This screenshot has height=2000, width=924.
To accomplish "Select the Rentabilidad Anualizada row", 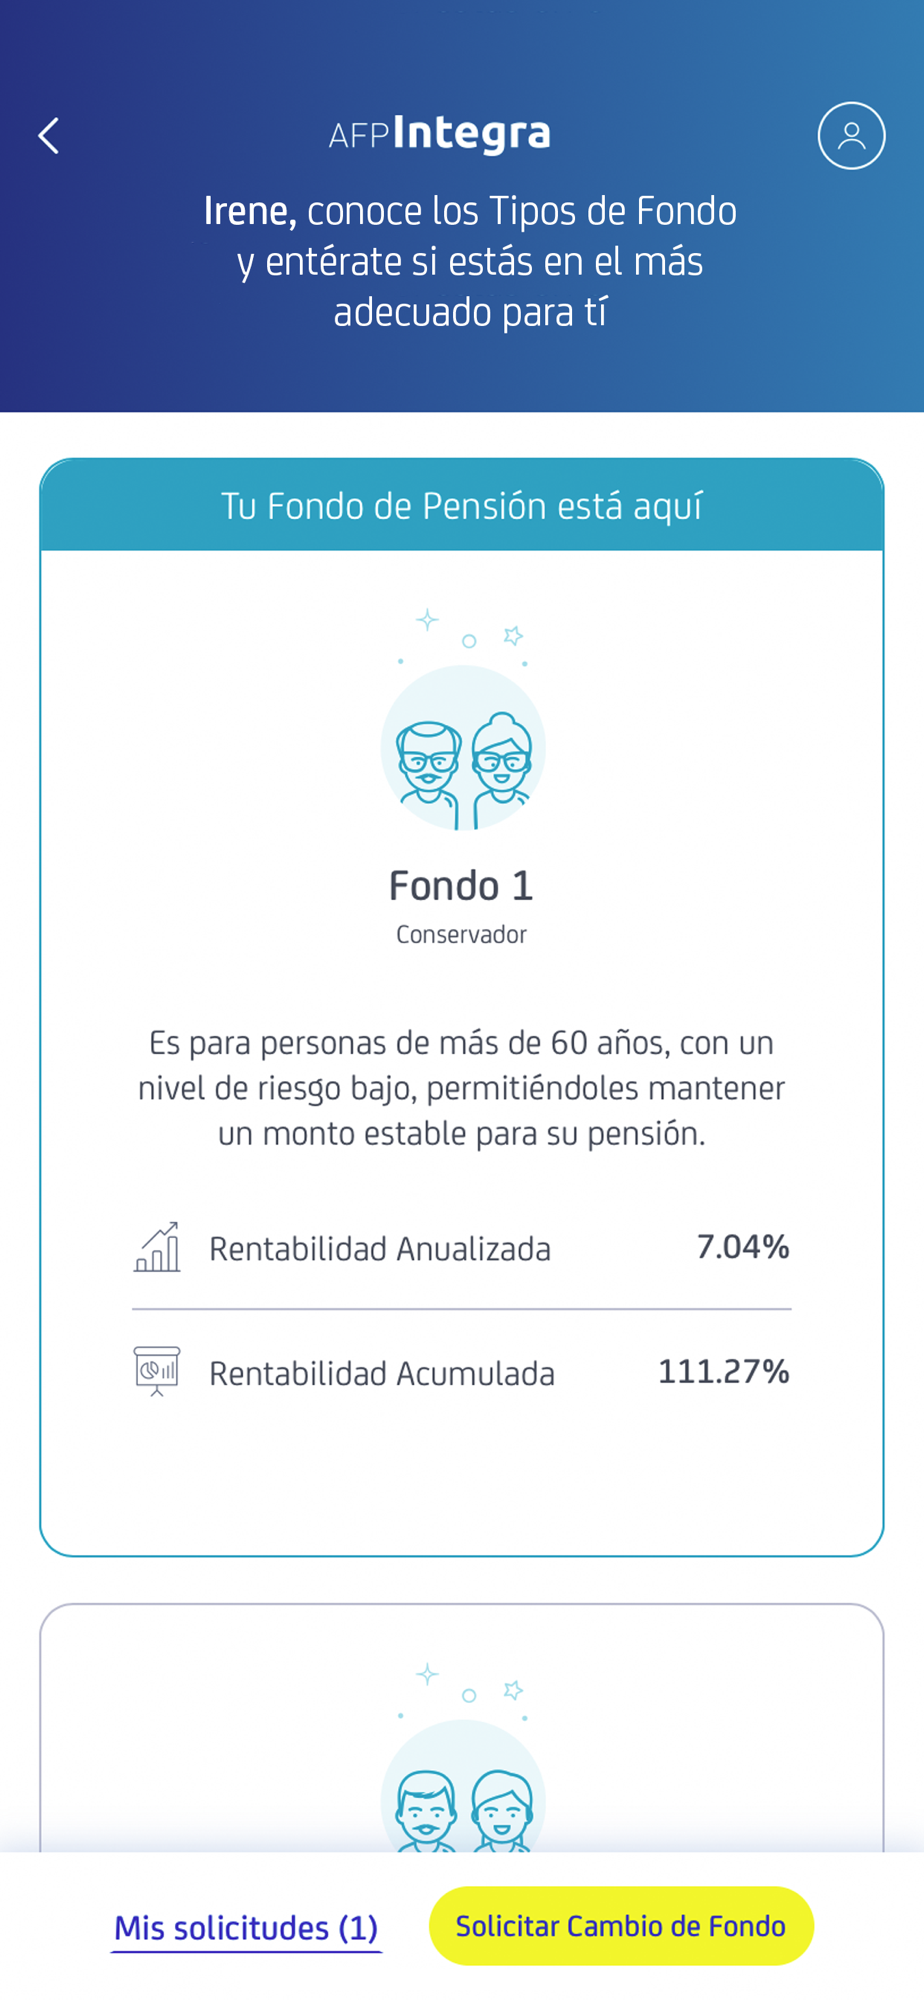I will pos(461,1248).
